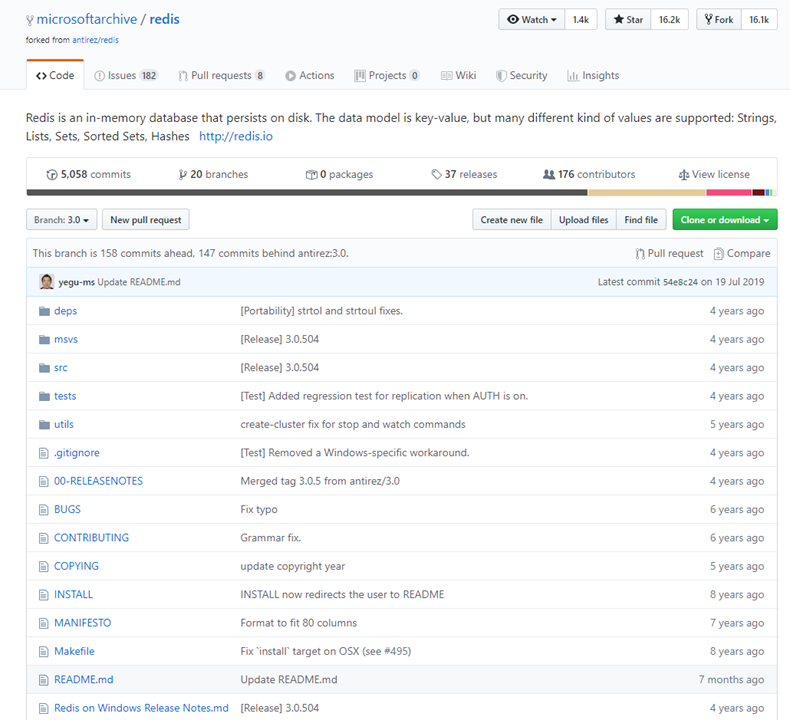Open the redis repository name link
This screenshot has width=790, height=720.
point(164,19)
